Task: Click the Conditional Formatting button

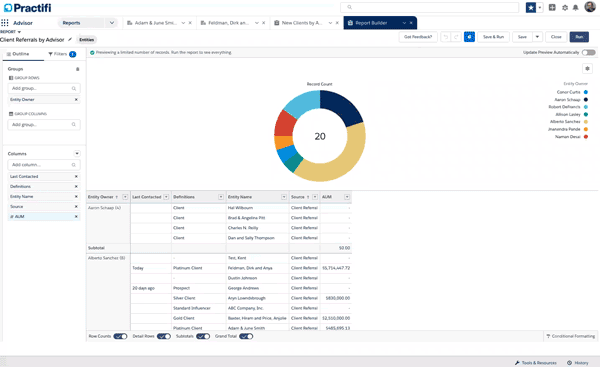Action: click(x=571, y=336)
